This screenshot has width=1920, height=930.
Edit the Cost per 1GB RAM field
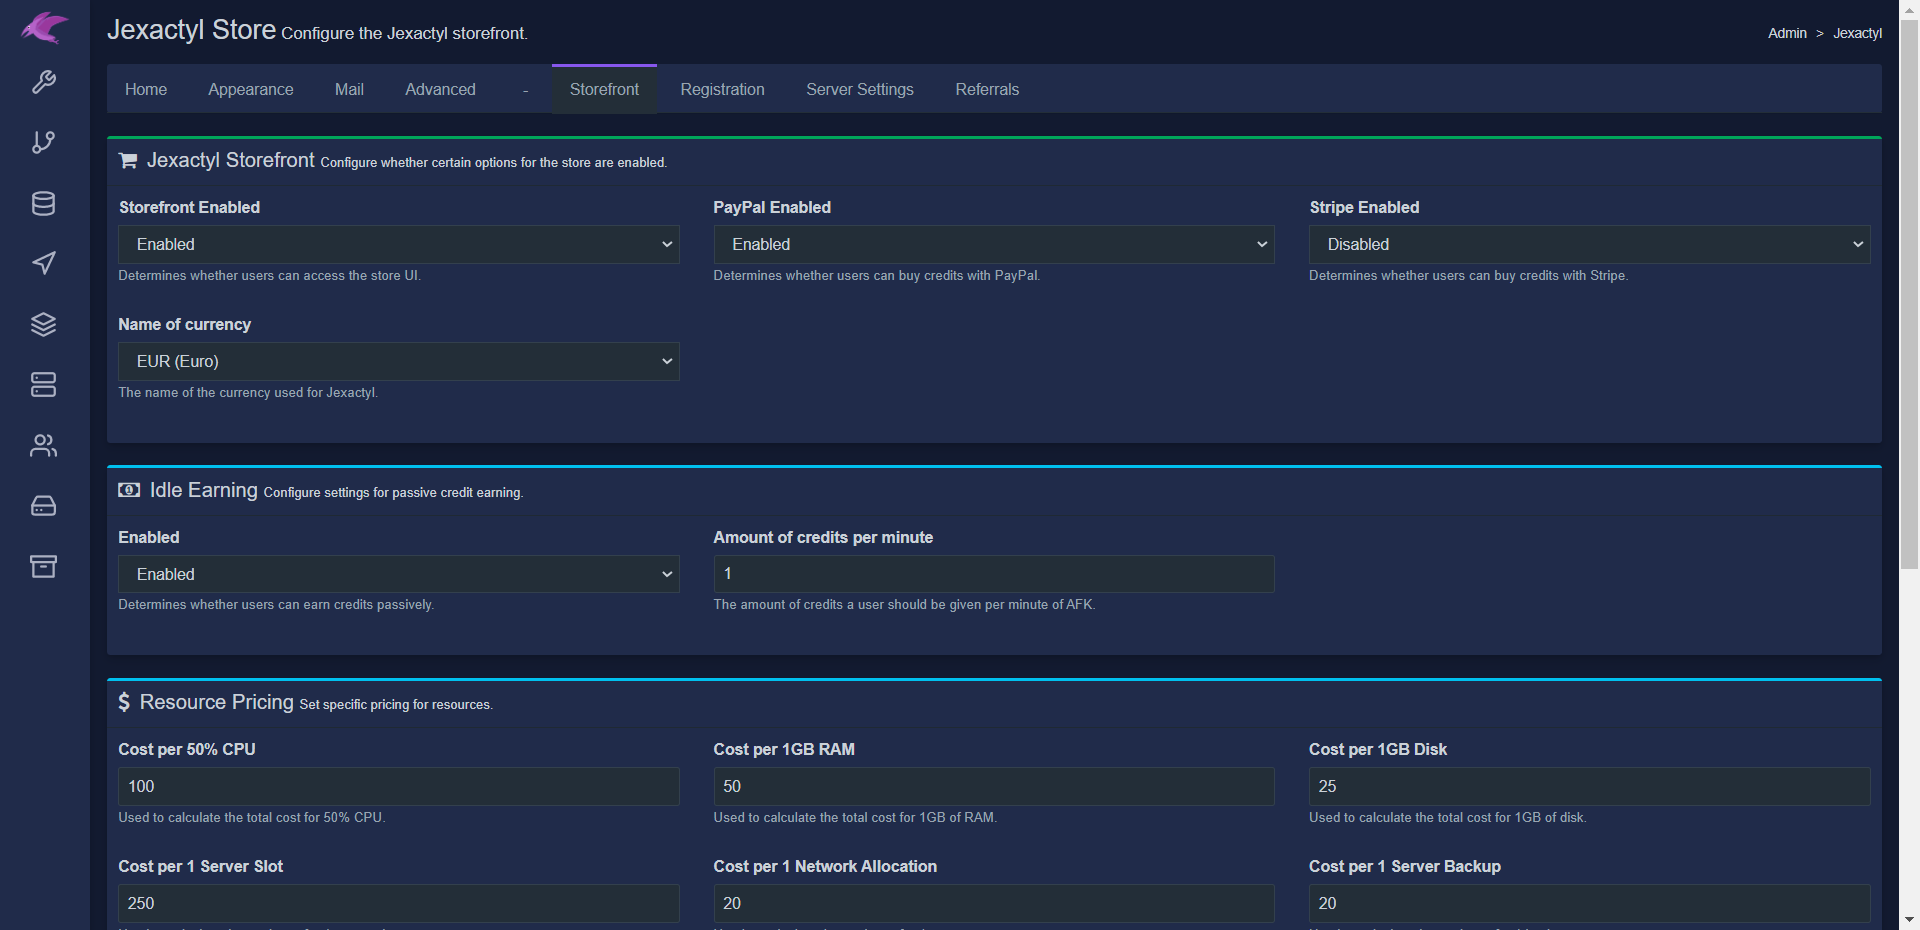coord(993,786)
